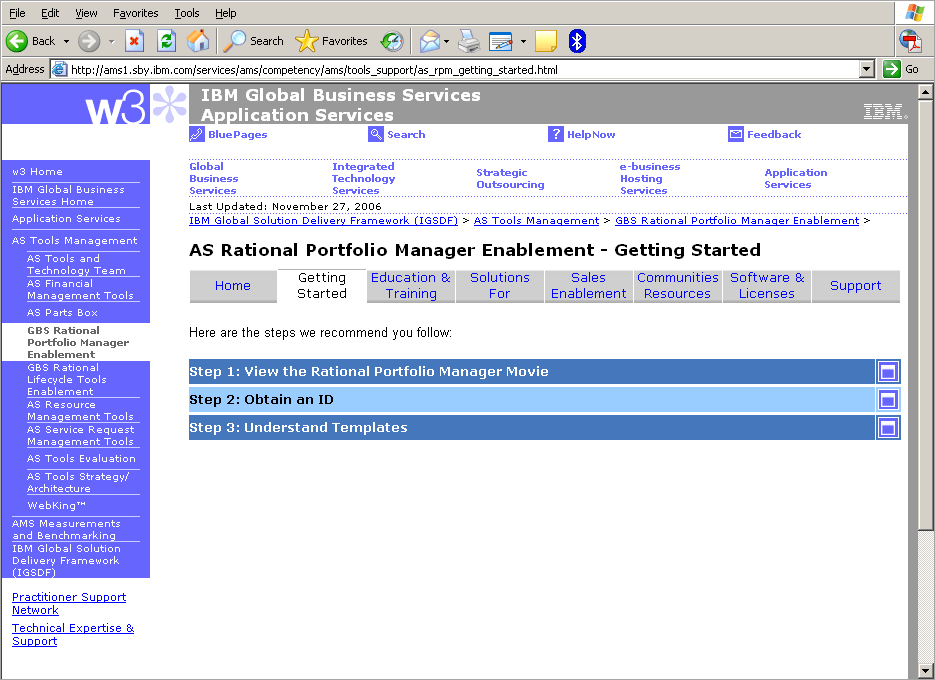Click the BluePages pencil icon
Viewport: 935px width, 680px height.
tap(197, 134)
